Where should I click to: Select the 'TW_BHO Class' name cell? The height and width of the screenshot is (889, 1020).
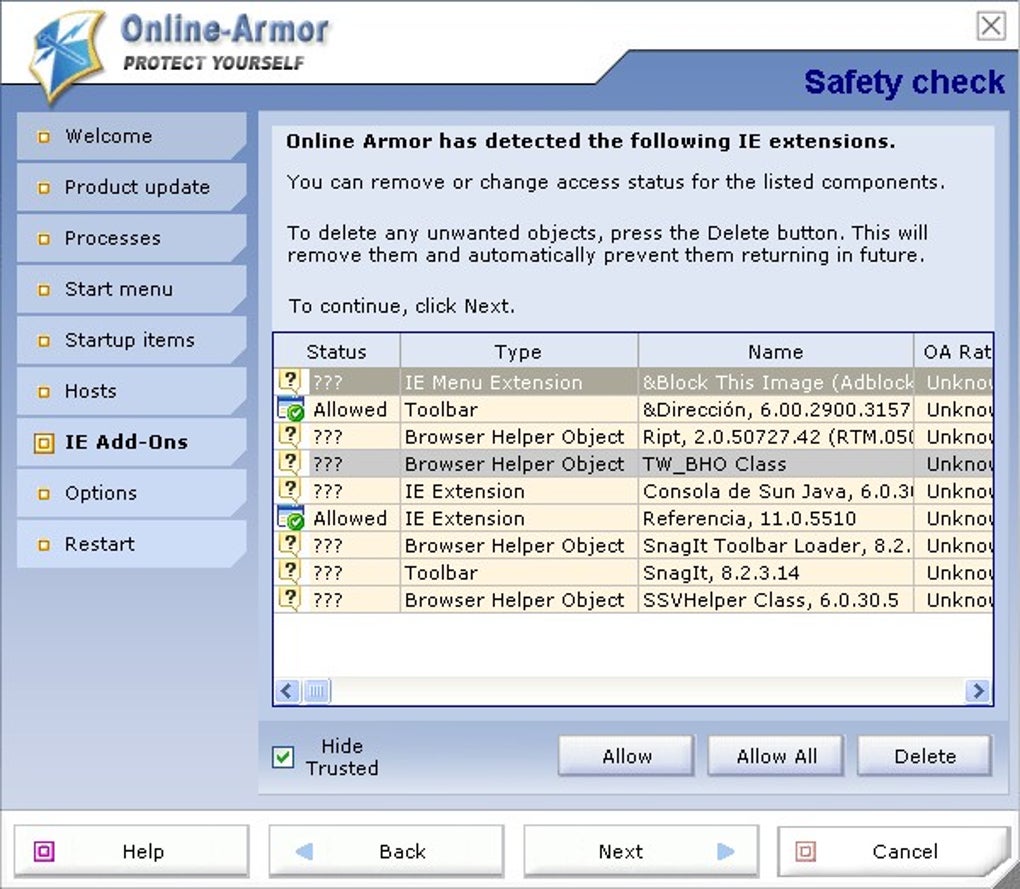tap(776, 464)
